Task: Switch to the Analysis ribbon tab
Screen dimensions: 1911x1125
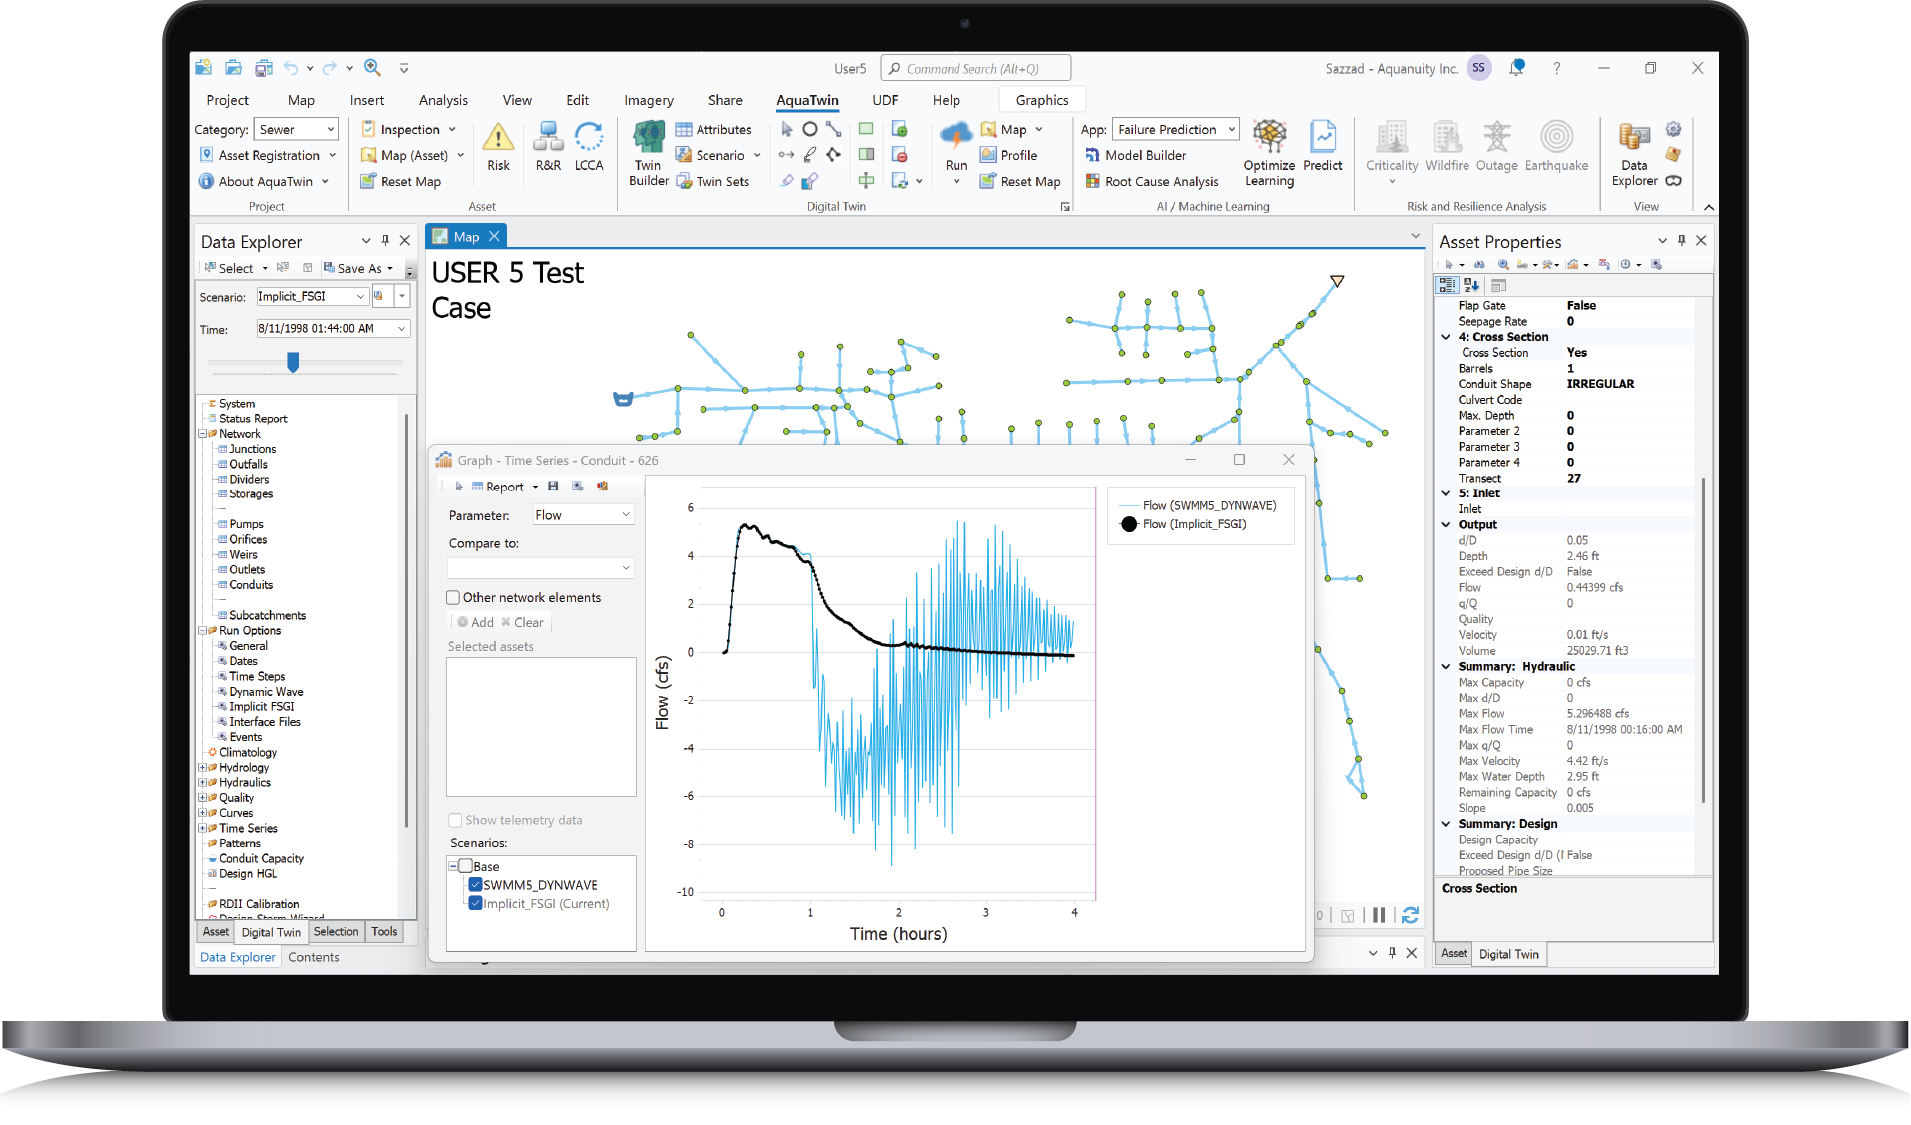Action: click(443, 100)
